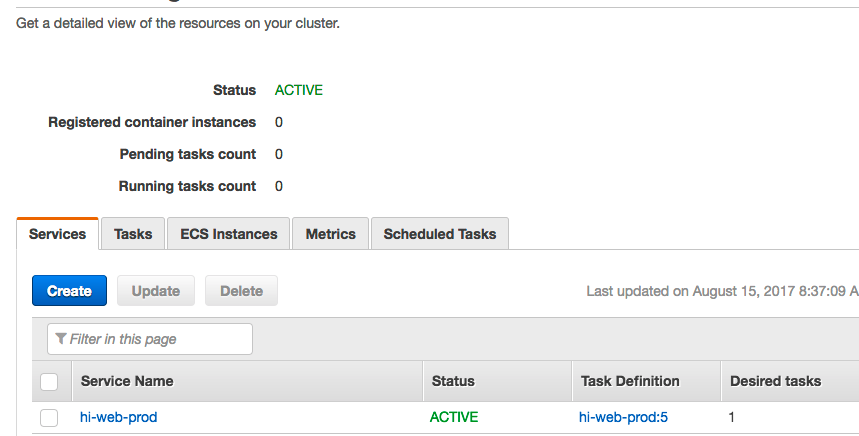859x436 pixels.
Task: Click the blue Create button
Action: click(x=70, y=291)
